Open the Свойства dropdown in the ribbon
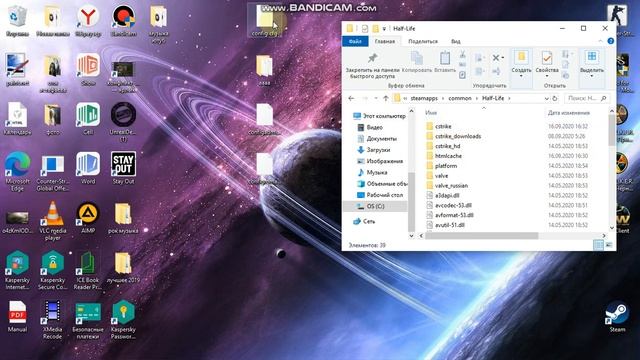 (547, 63)
